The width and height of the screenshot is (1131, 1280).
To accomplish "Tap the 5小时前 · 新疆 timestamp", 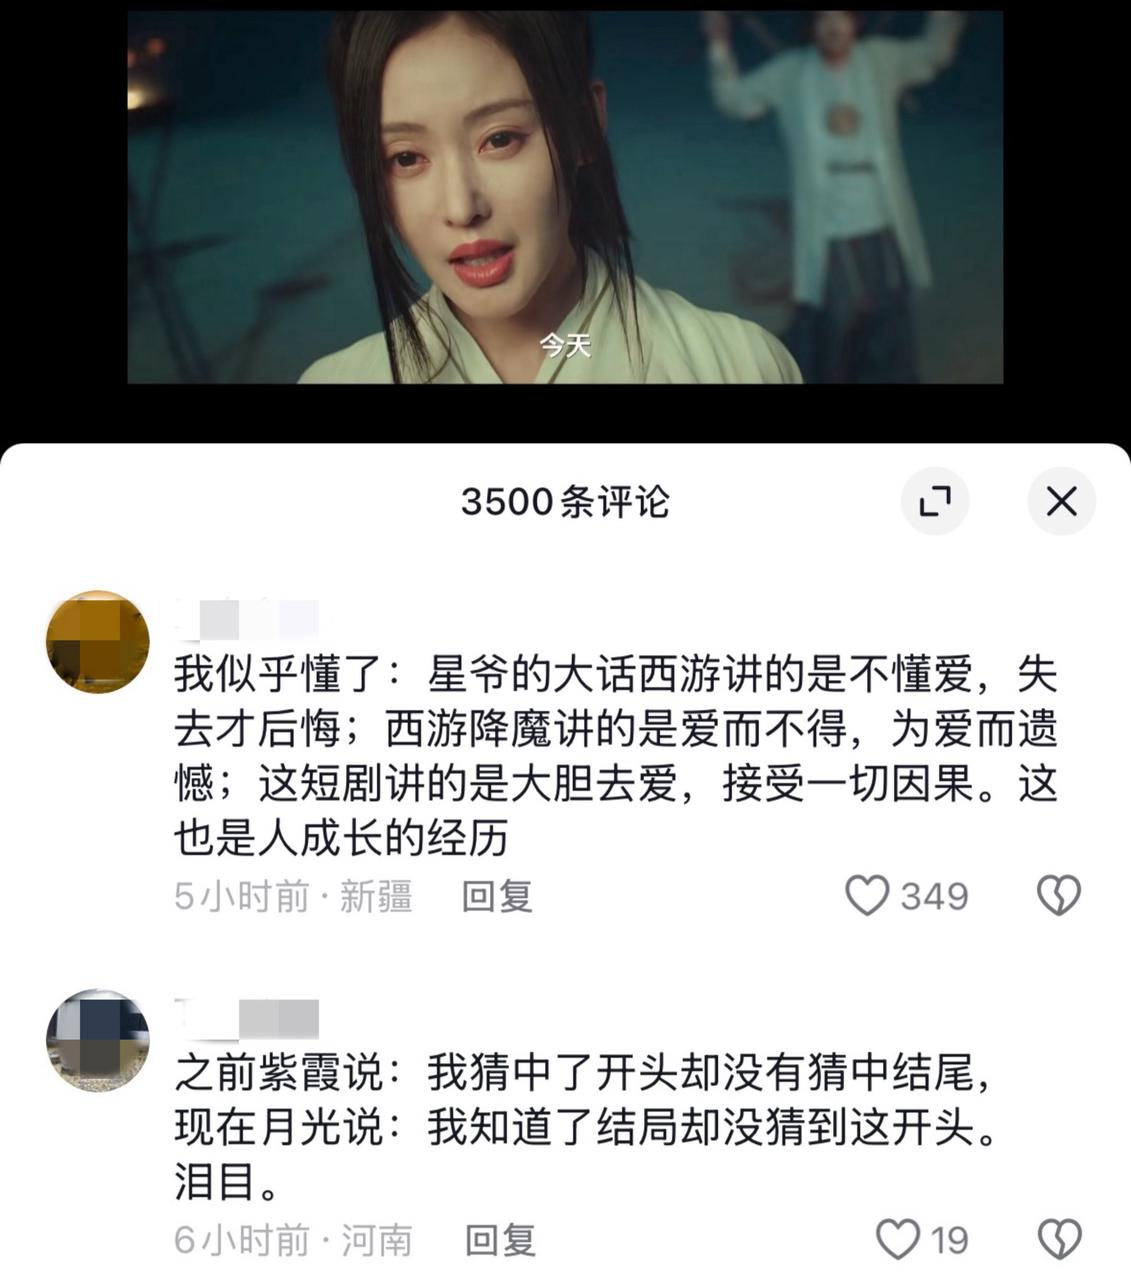I will pos(293,896).
